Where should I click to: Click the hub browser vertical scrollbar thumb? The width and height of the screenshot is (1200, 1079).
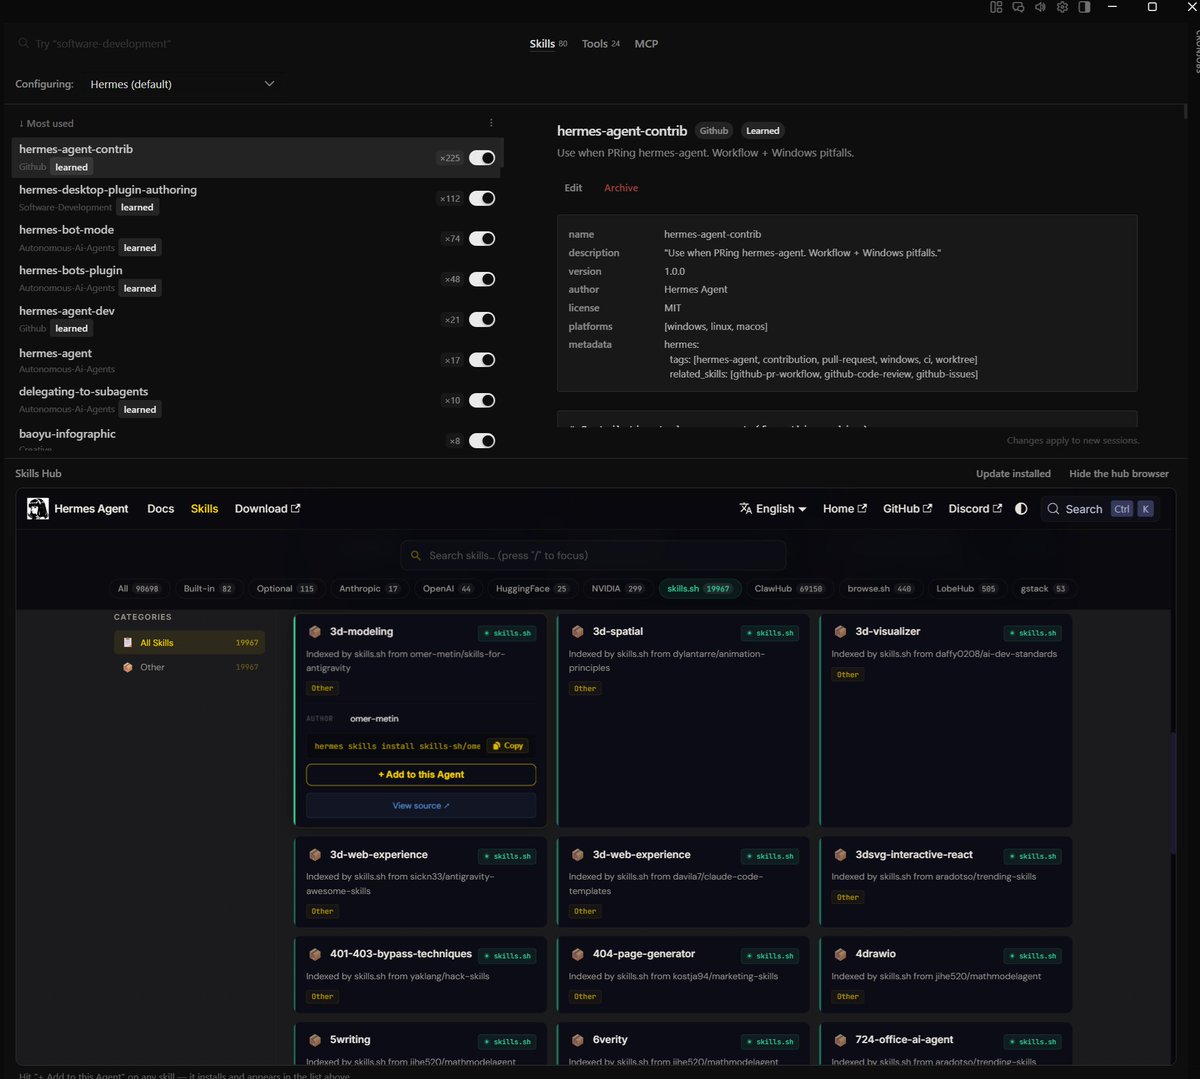tap(1173, 792)
